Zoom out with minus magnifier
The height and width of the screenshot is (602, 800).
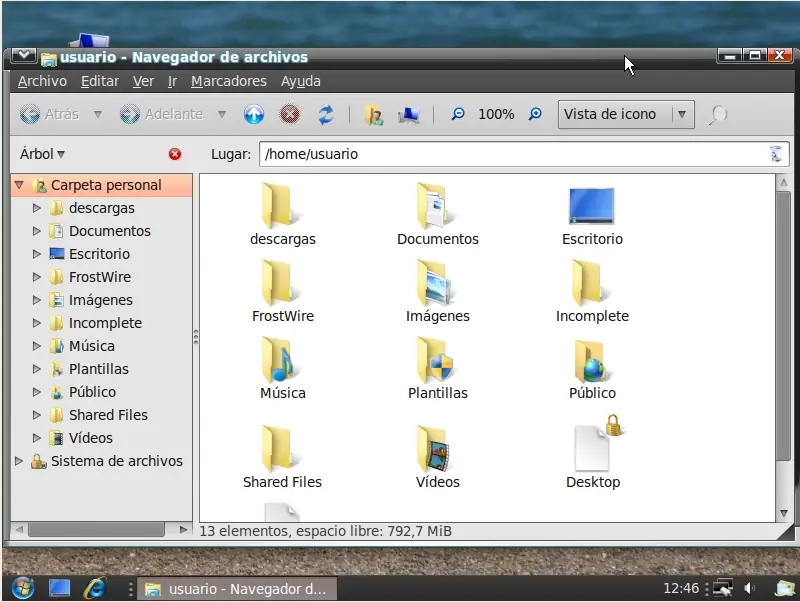(458, 114)
